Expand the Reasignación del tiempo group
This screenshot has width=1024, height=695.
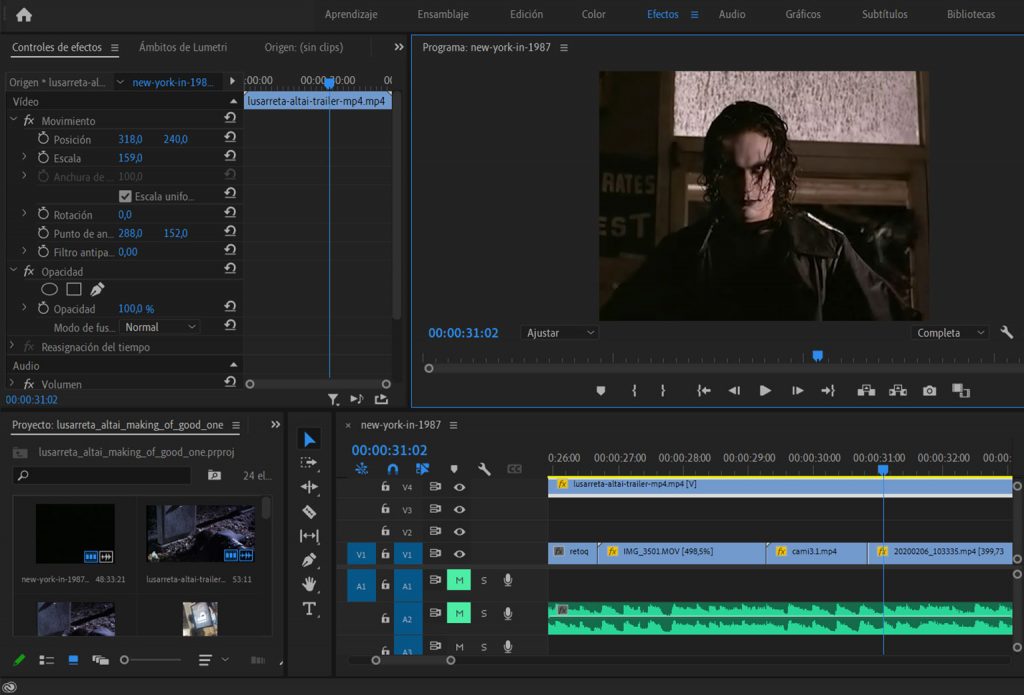click(12, 346)
